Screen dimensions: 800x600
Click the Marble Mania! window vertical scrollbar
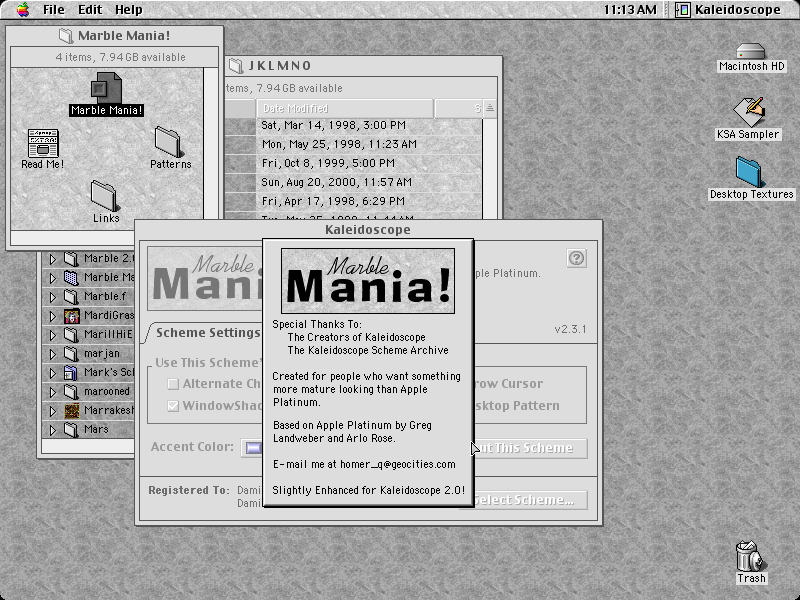pyautogui.click(x=211, y=149)
